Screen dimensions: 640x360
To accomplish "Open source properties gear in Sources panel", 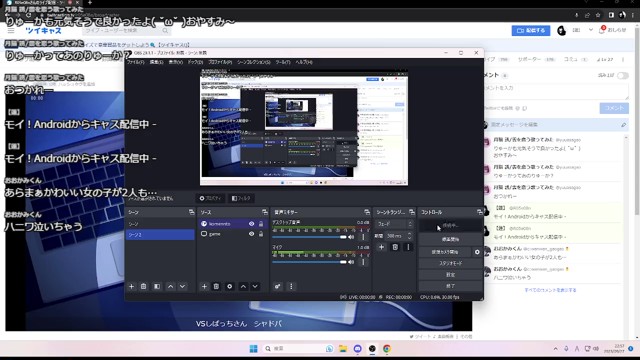I will pyautogui.click(x=229, y=287).
